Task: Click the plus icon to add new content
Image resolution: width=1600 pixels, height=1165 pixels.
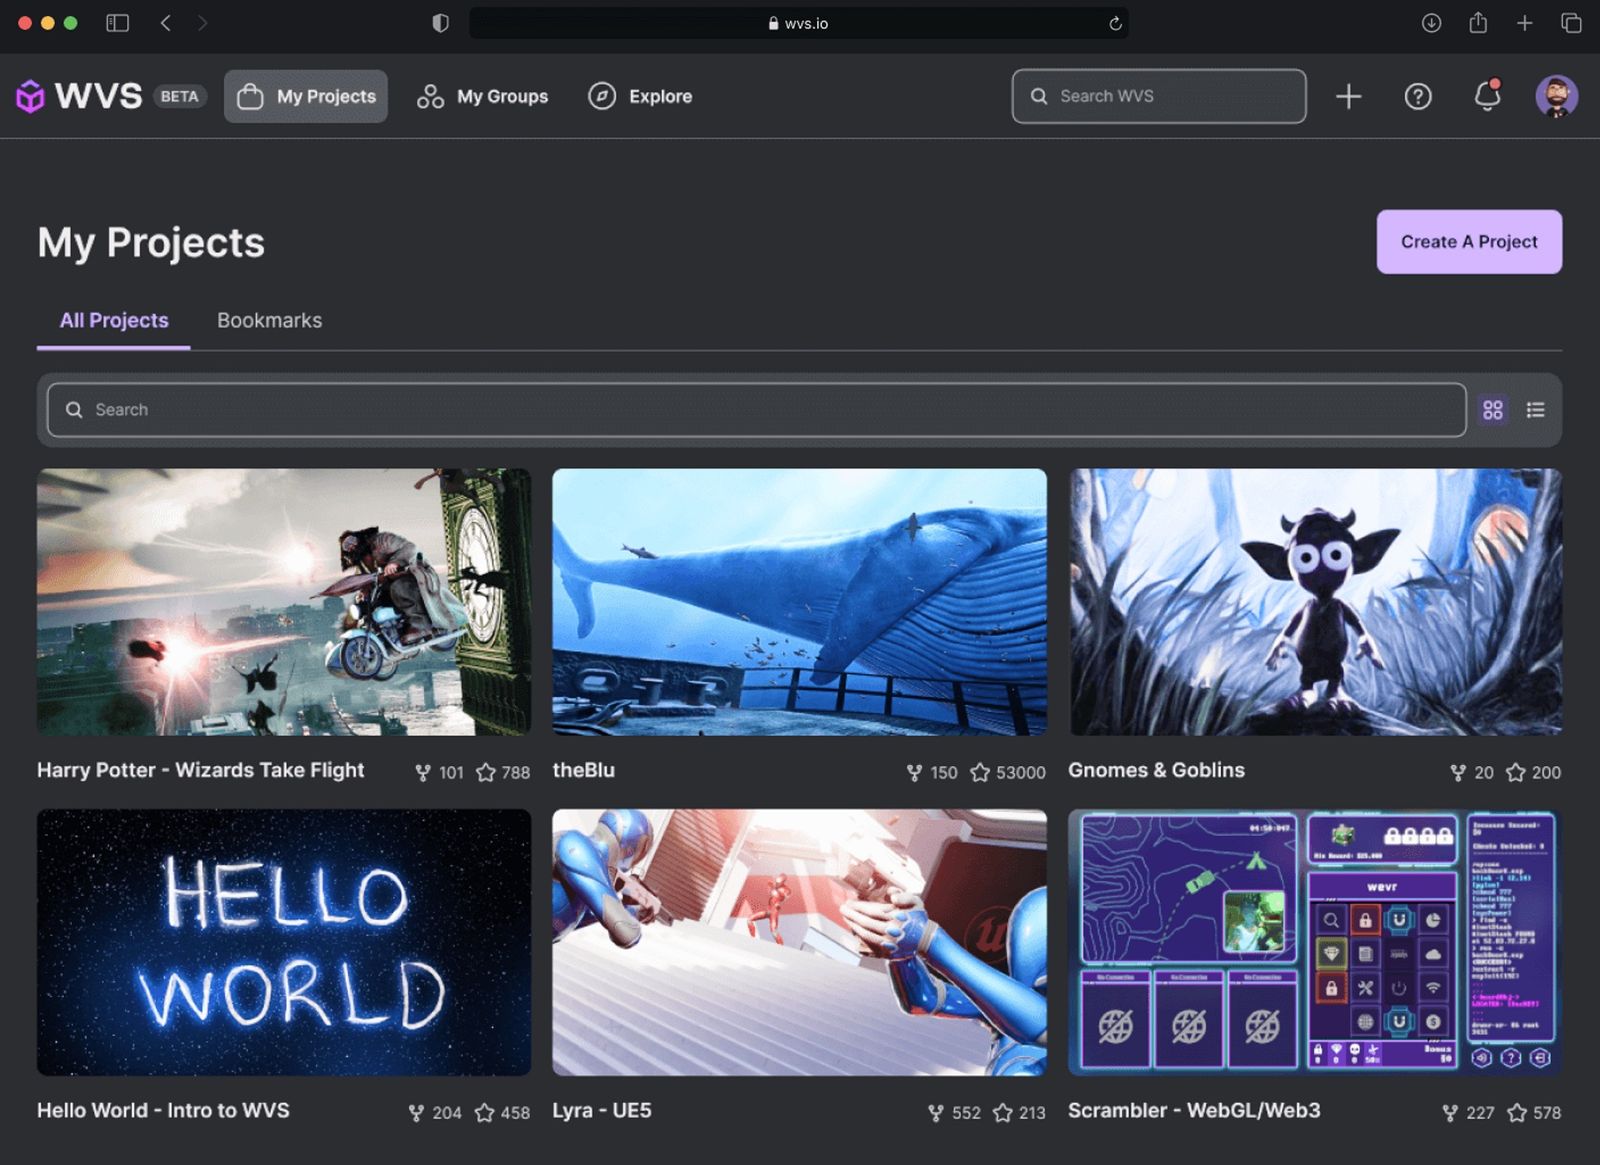Action: click(1349, 96)
